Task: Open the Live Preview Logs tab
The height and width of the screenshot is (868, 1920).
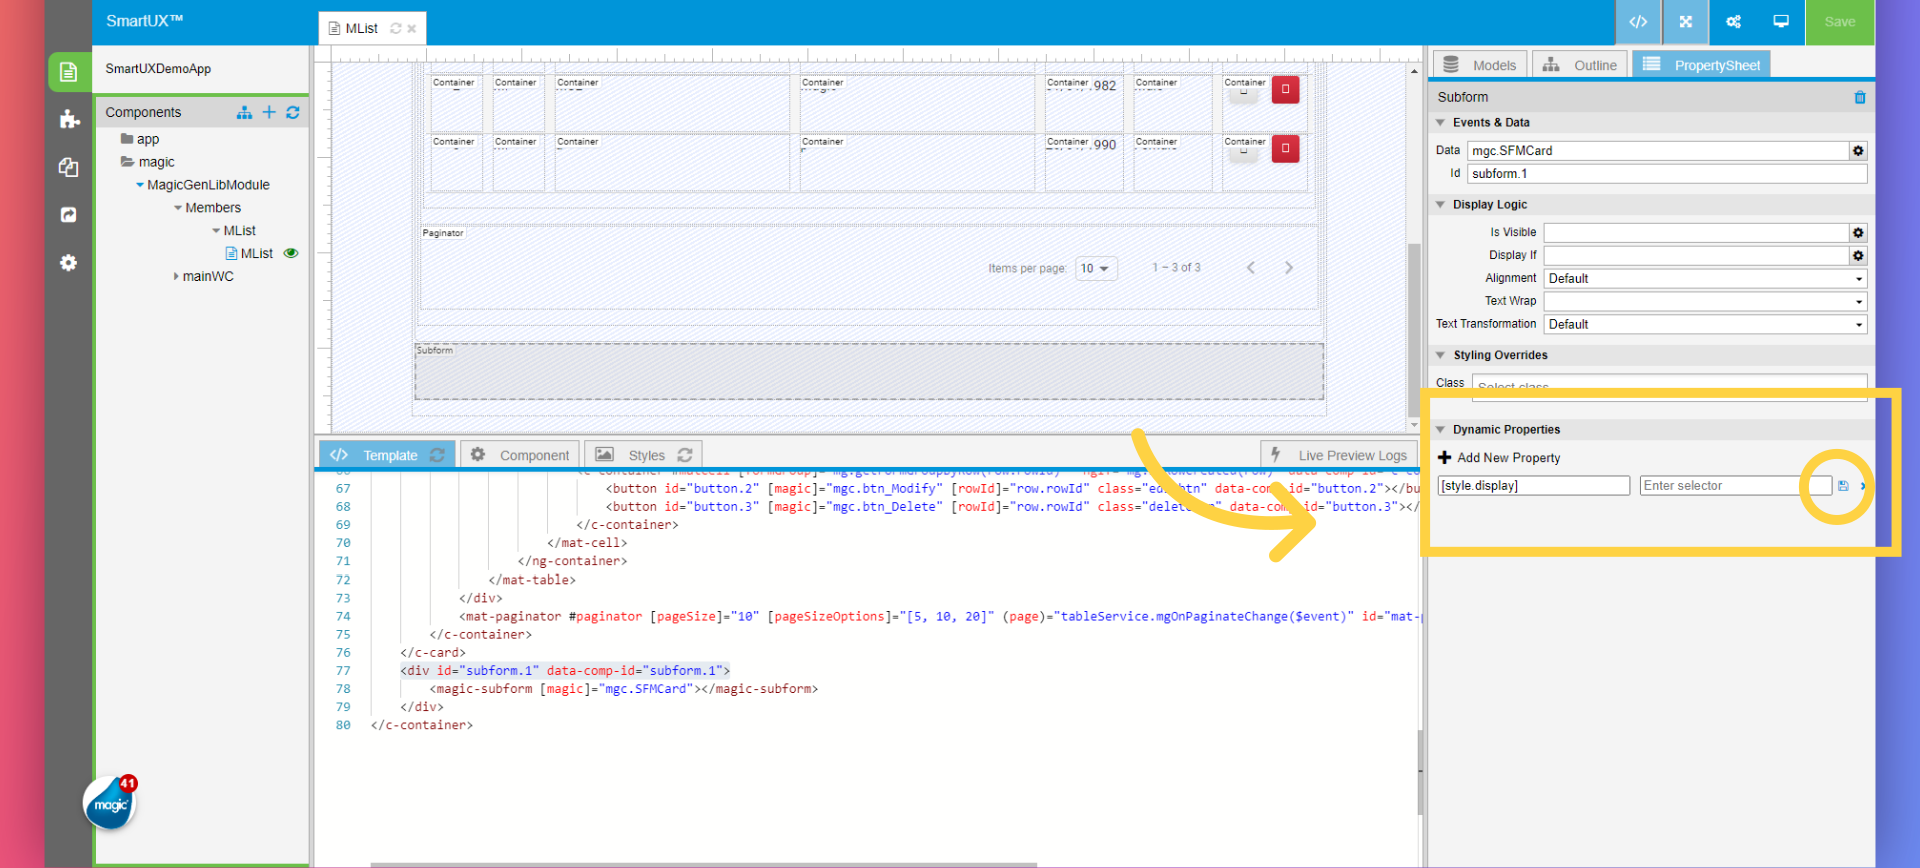Action: coord(1340,455)
